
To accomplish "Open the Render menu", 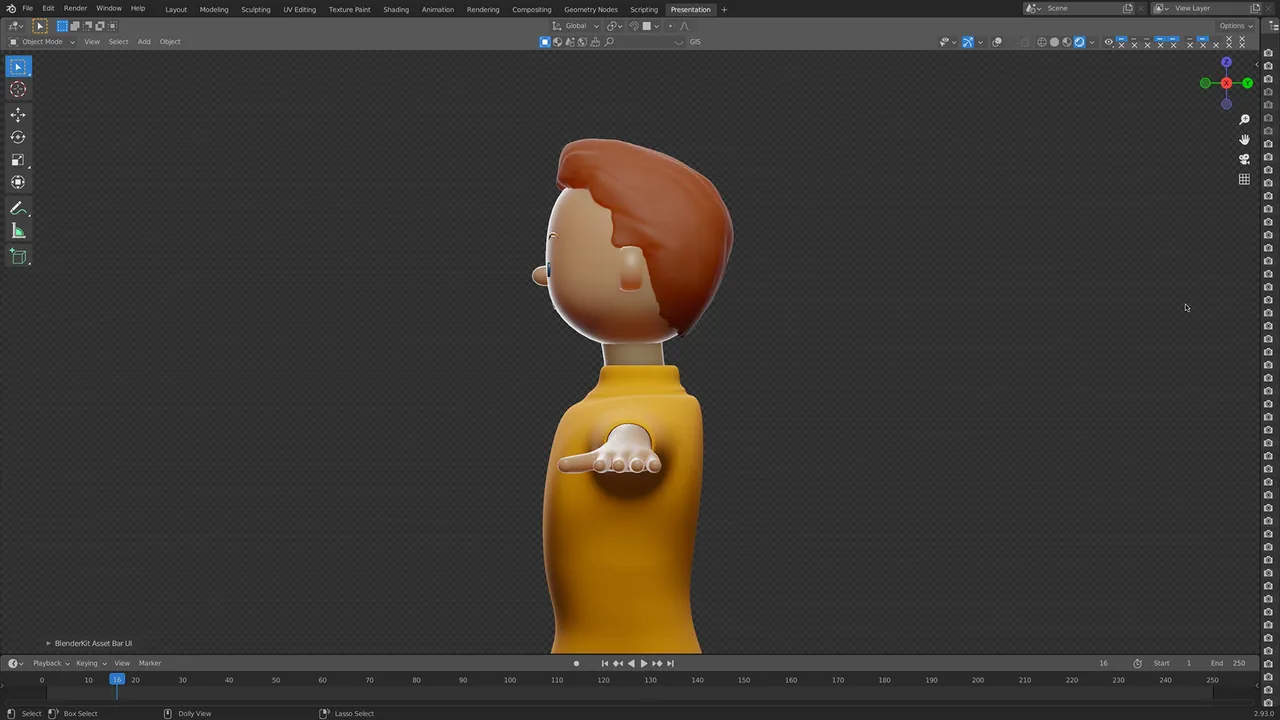I will [75, 8].
